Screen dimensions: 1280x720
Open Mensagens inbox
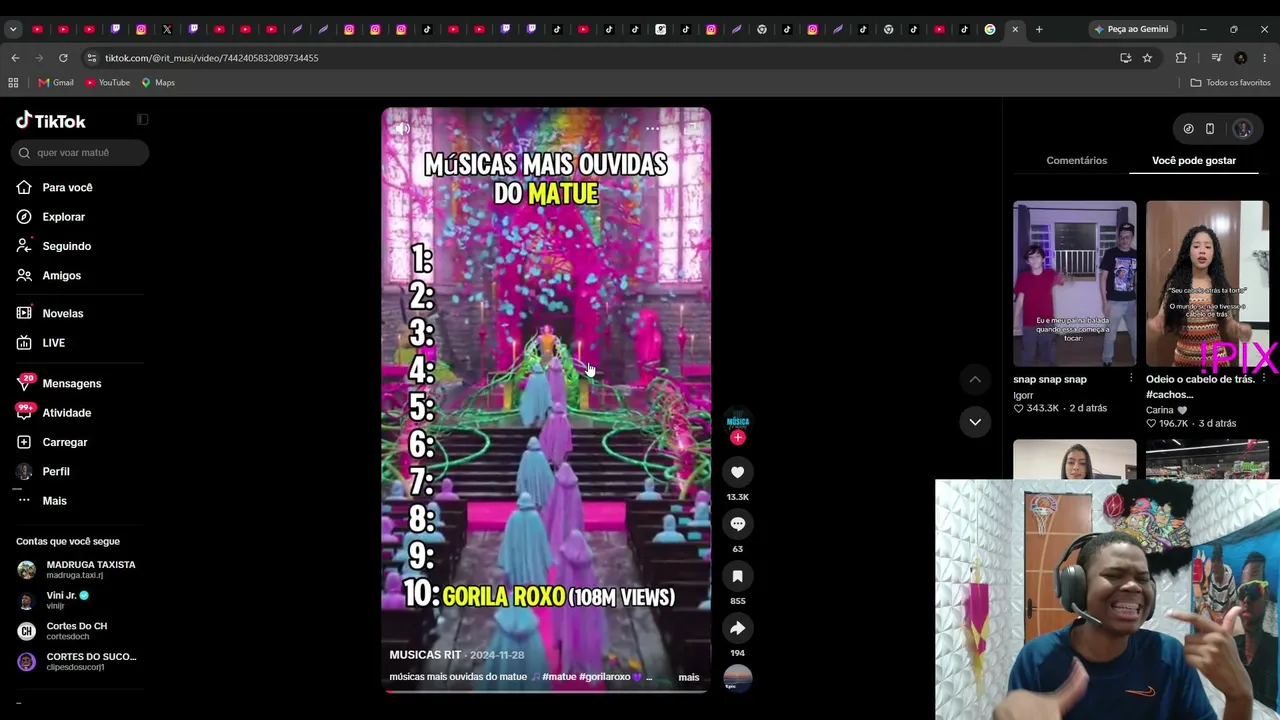pyautogui.click(x=71, y=384)
